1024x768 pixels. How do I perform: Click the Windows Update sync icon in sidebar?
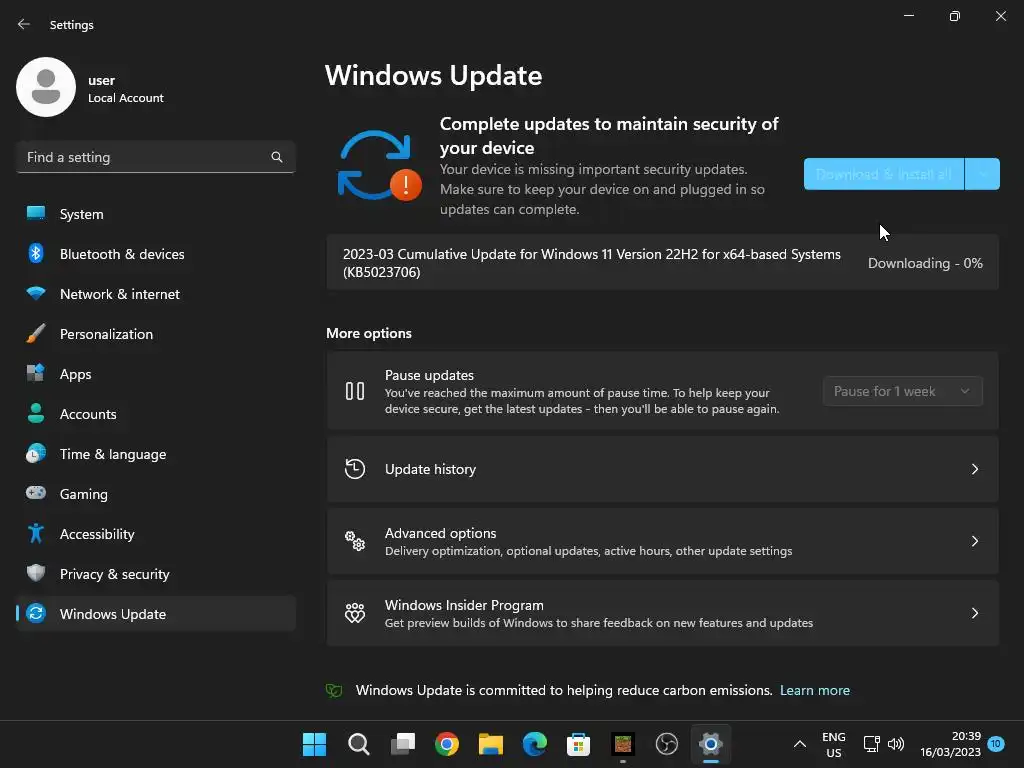coord(36,613)
